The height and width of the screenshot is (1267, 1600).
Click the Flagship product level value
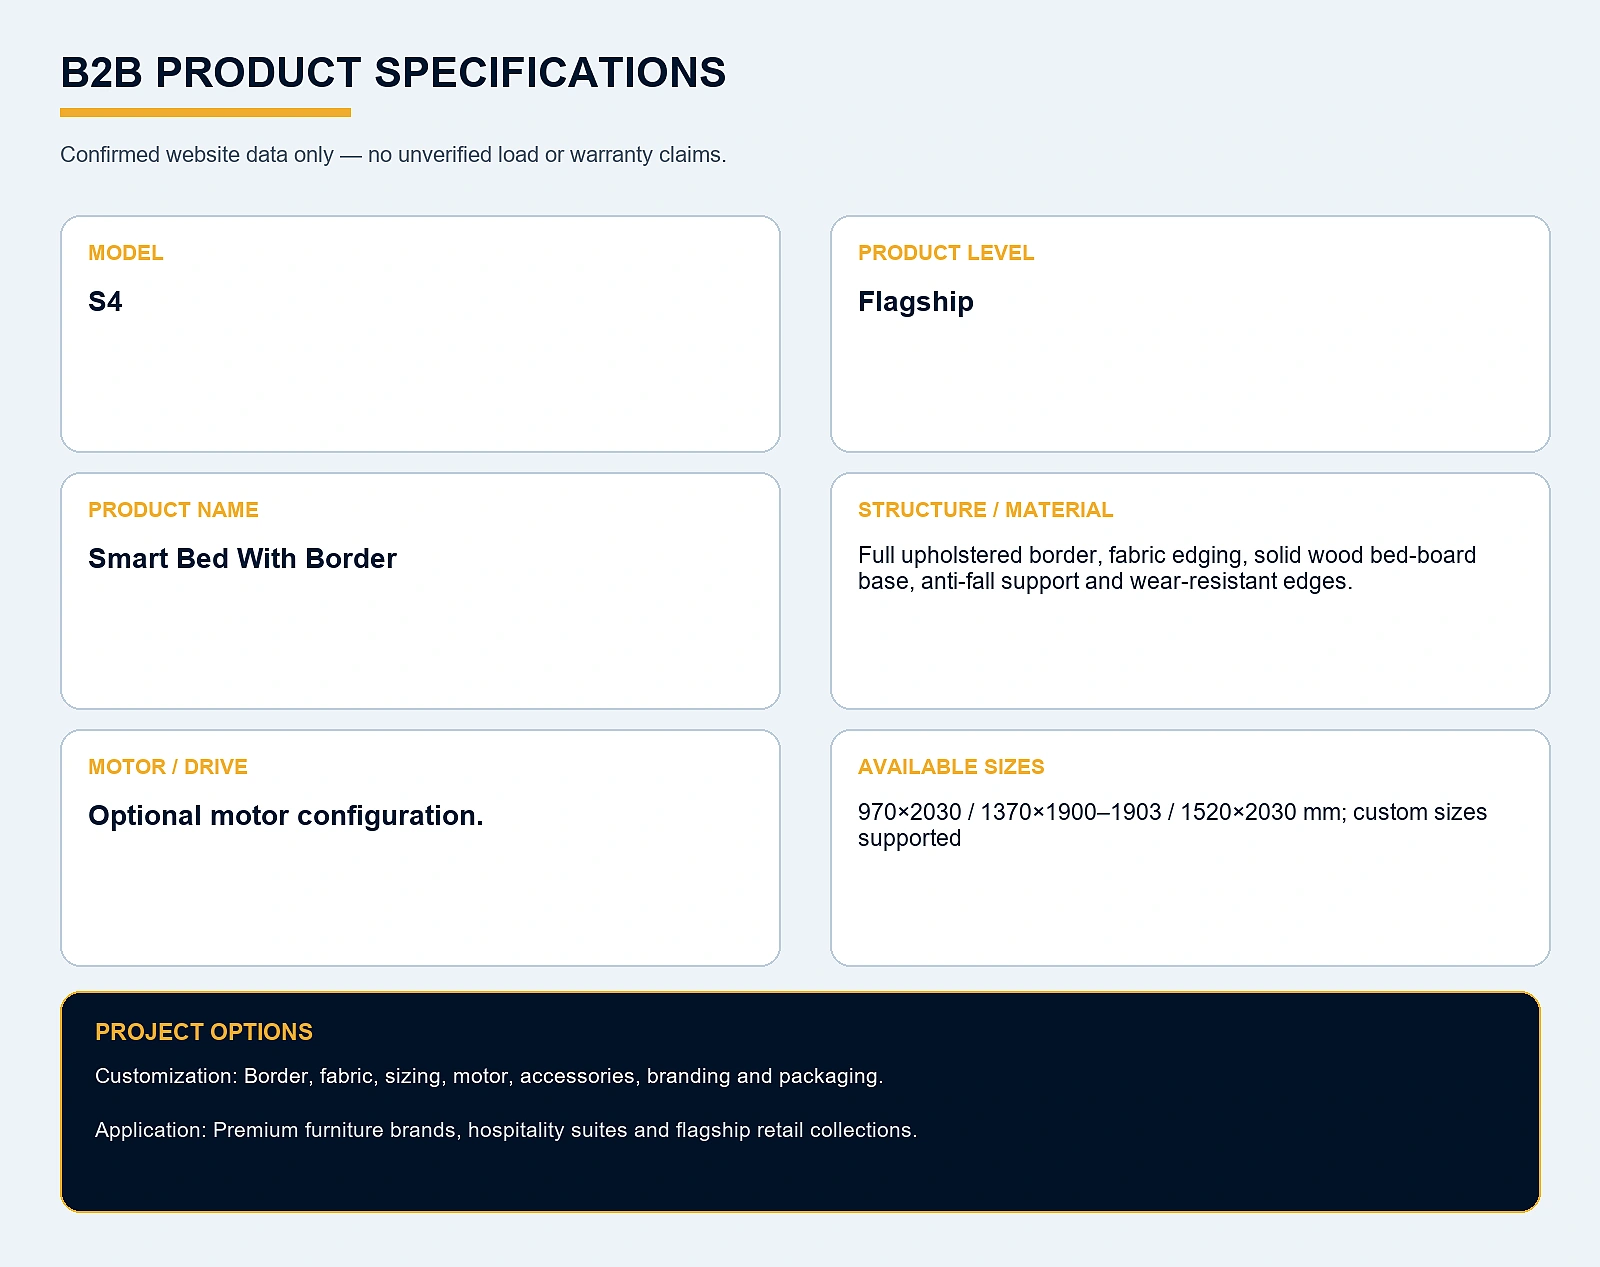(916, 302)
